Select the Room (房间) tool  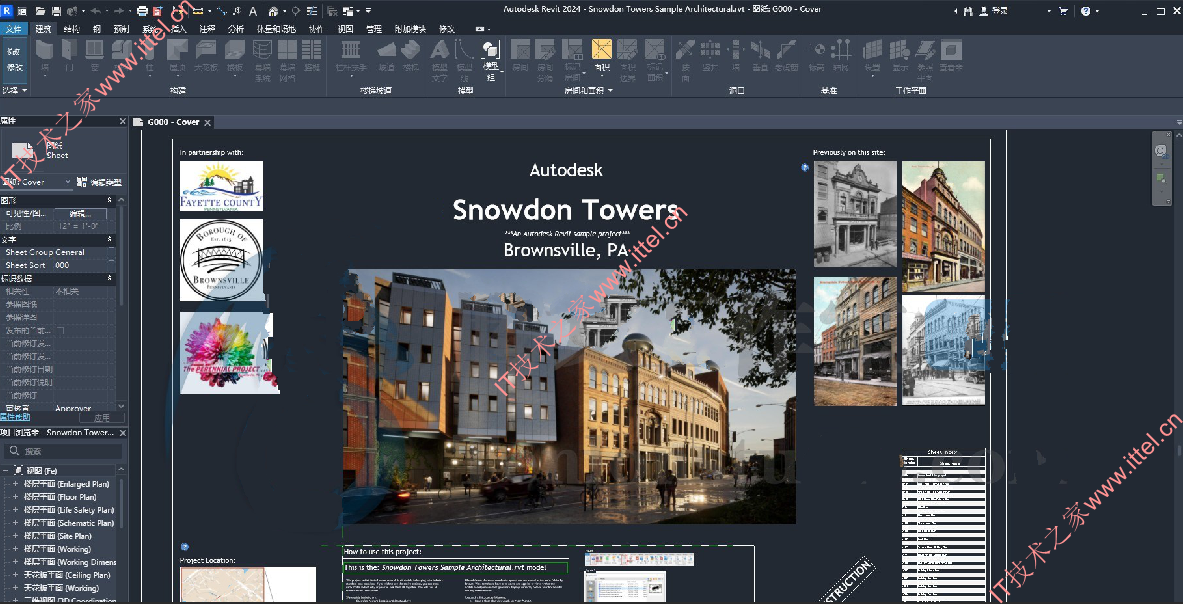521,57
